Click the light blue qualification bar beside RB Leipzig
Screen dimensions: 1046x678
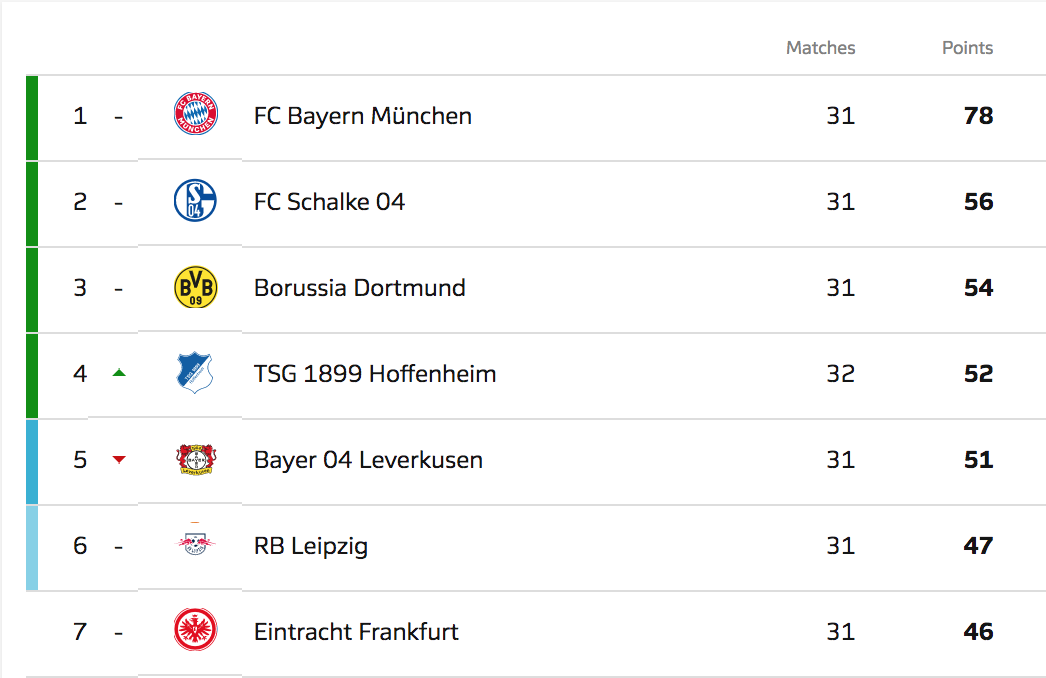pyautogui.click(x=32, y=547)
